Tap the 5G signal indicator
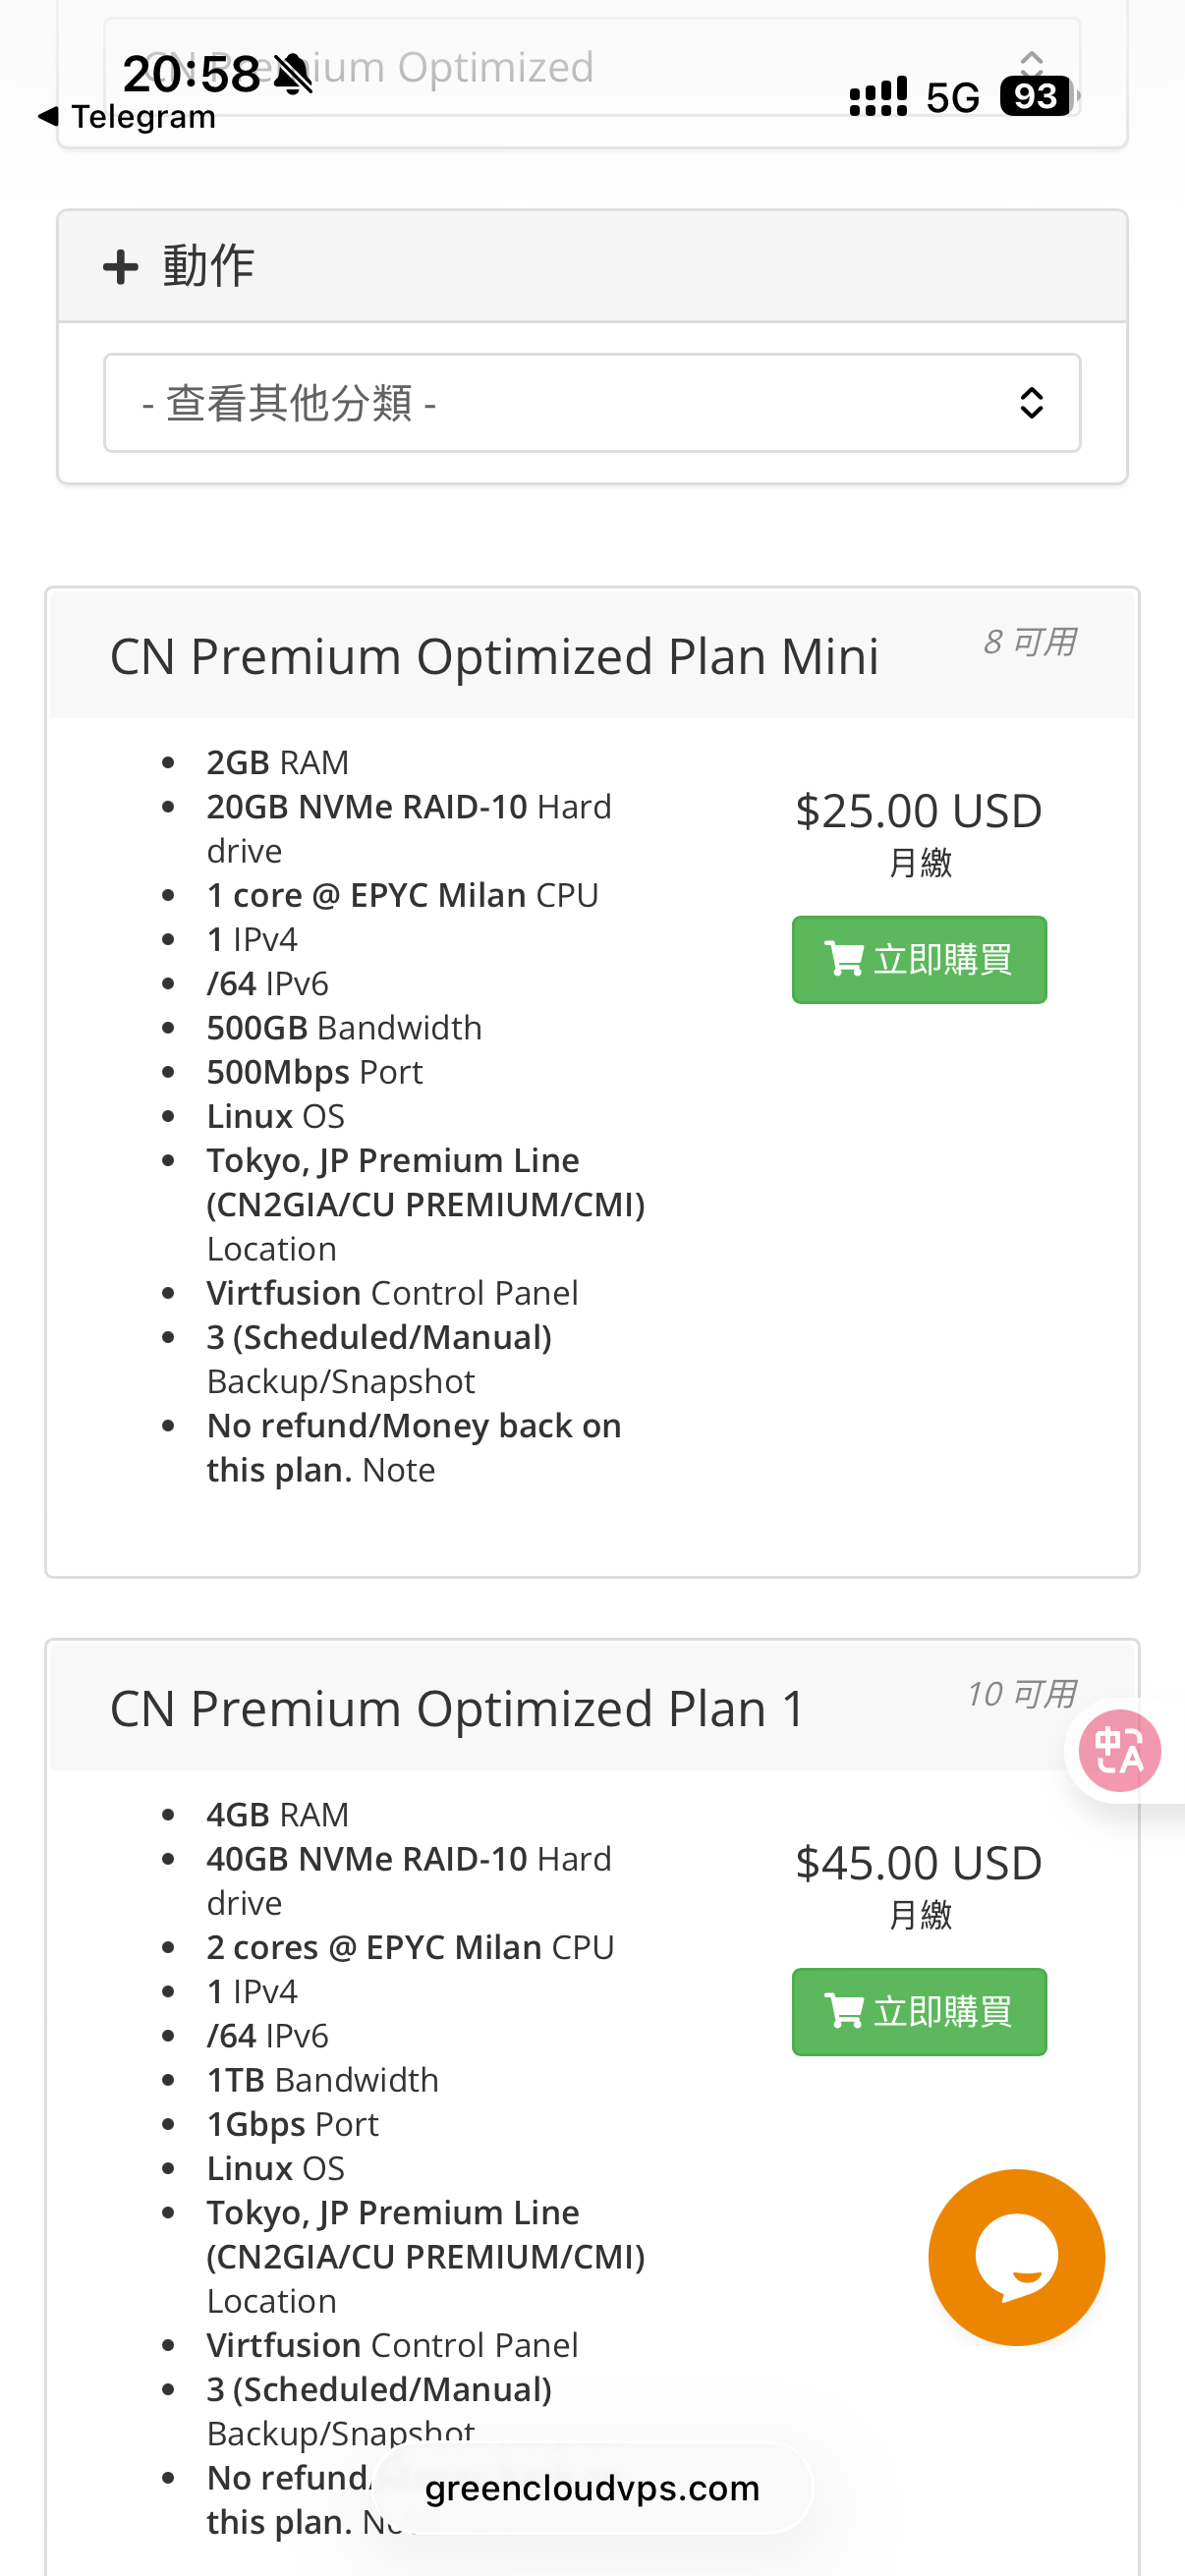The width and height of the screenshot is (1185, 2576). click(x=952, y=98)
